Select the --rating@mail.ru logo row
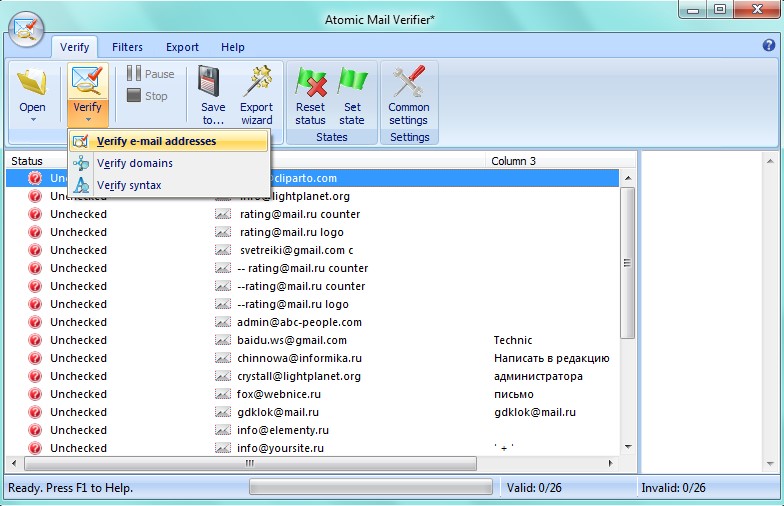Screen dimensions: 784x506 coord(312,304)
